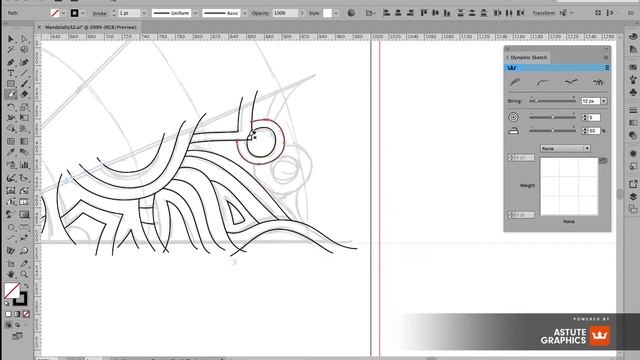This screenshot has height=360, width=640.
Task: Set paint mode to None in toolbox
Action: 26,314
